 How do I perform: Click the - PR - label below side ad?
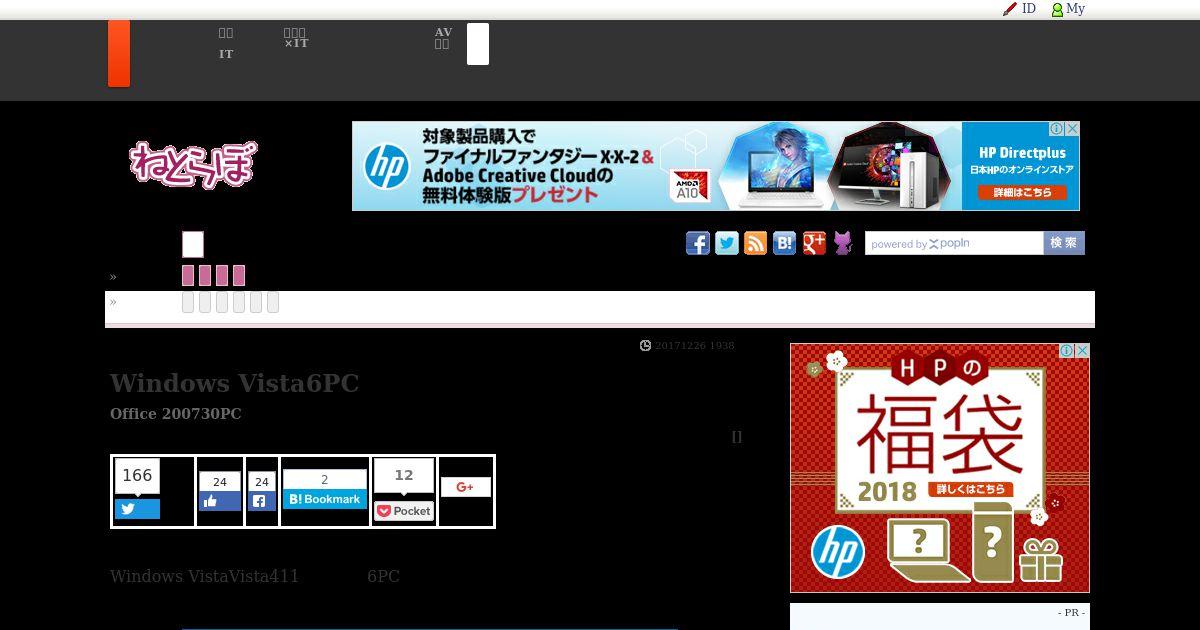pos(1071,613)
